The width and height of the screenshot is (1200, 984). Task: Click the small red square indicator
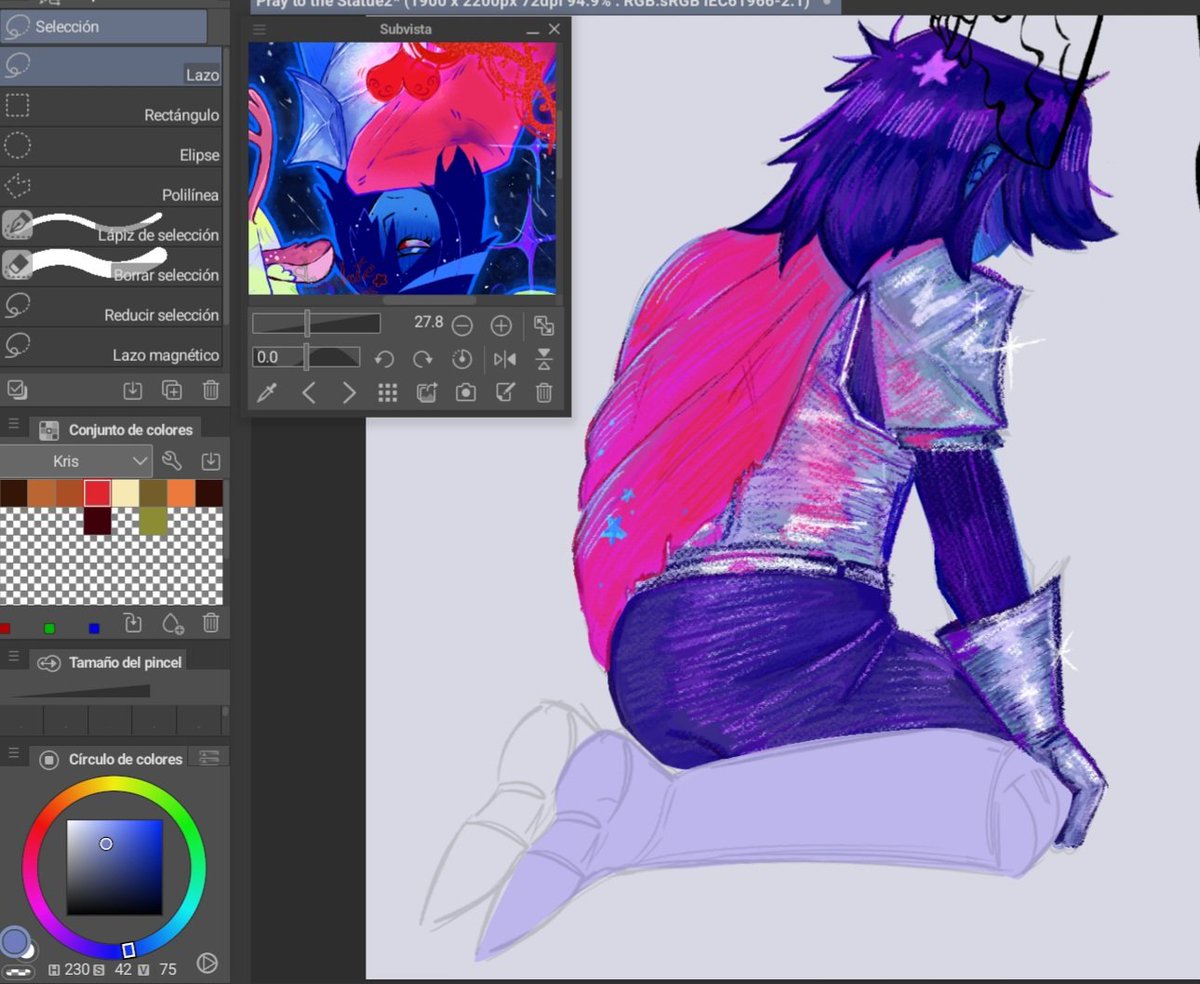click(x=5, y=628)
